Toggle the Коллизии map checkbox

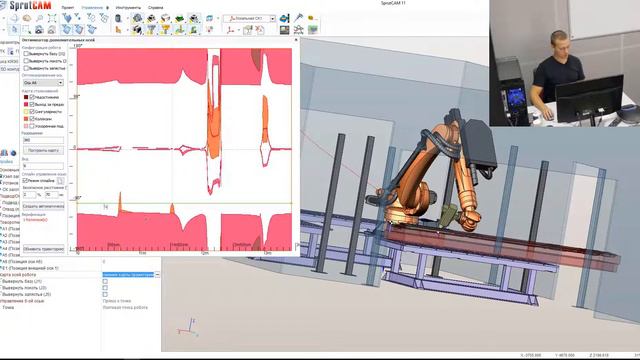click(x=32, y=119)
